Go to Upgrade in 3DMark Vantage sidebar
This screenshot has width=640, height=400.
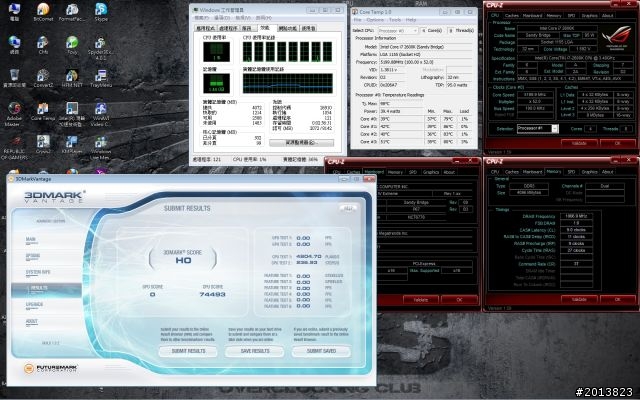[x=34, y=305]
